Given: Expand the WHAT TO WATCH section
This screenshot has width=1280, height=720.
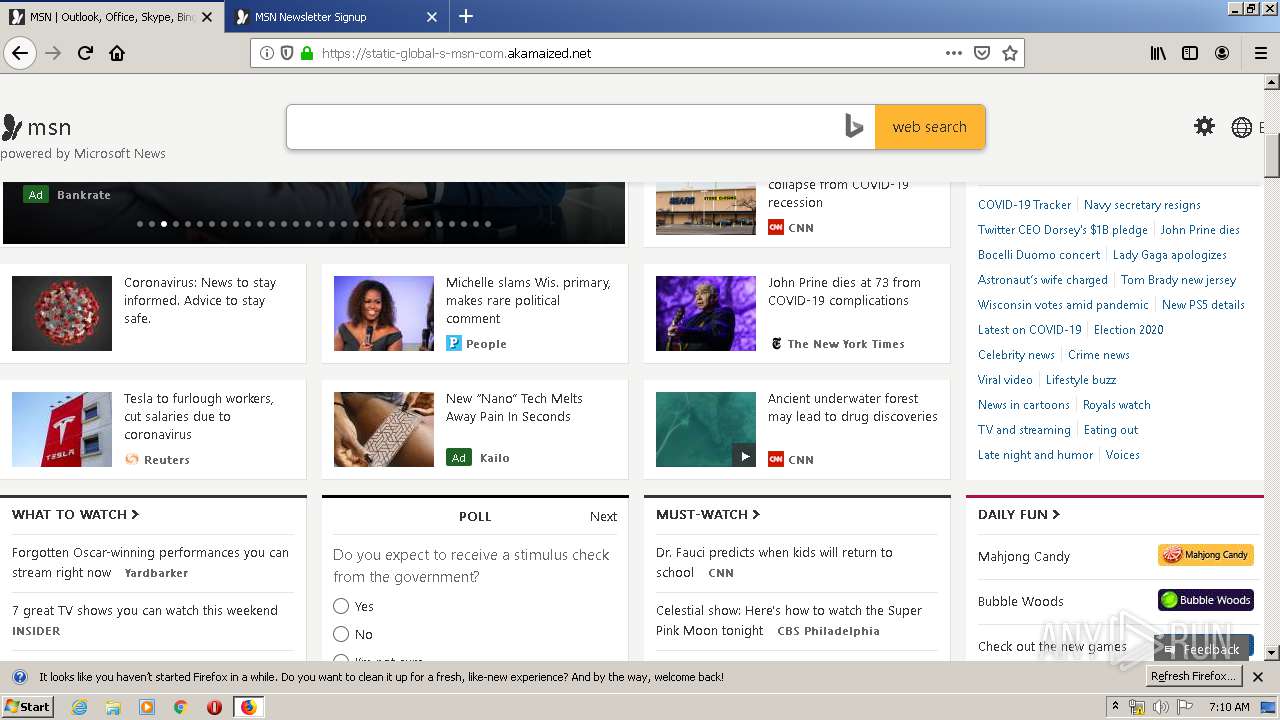Looking at the screenshot, I should tap(76, 514).
